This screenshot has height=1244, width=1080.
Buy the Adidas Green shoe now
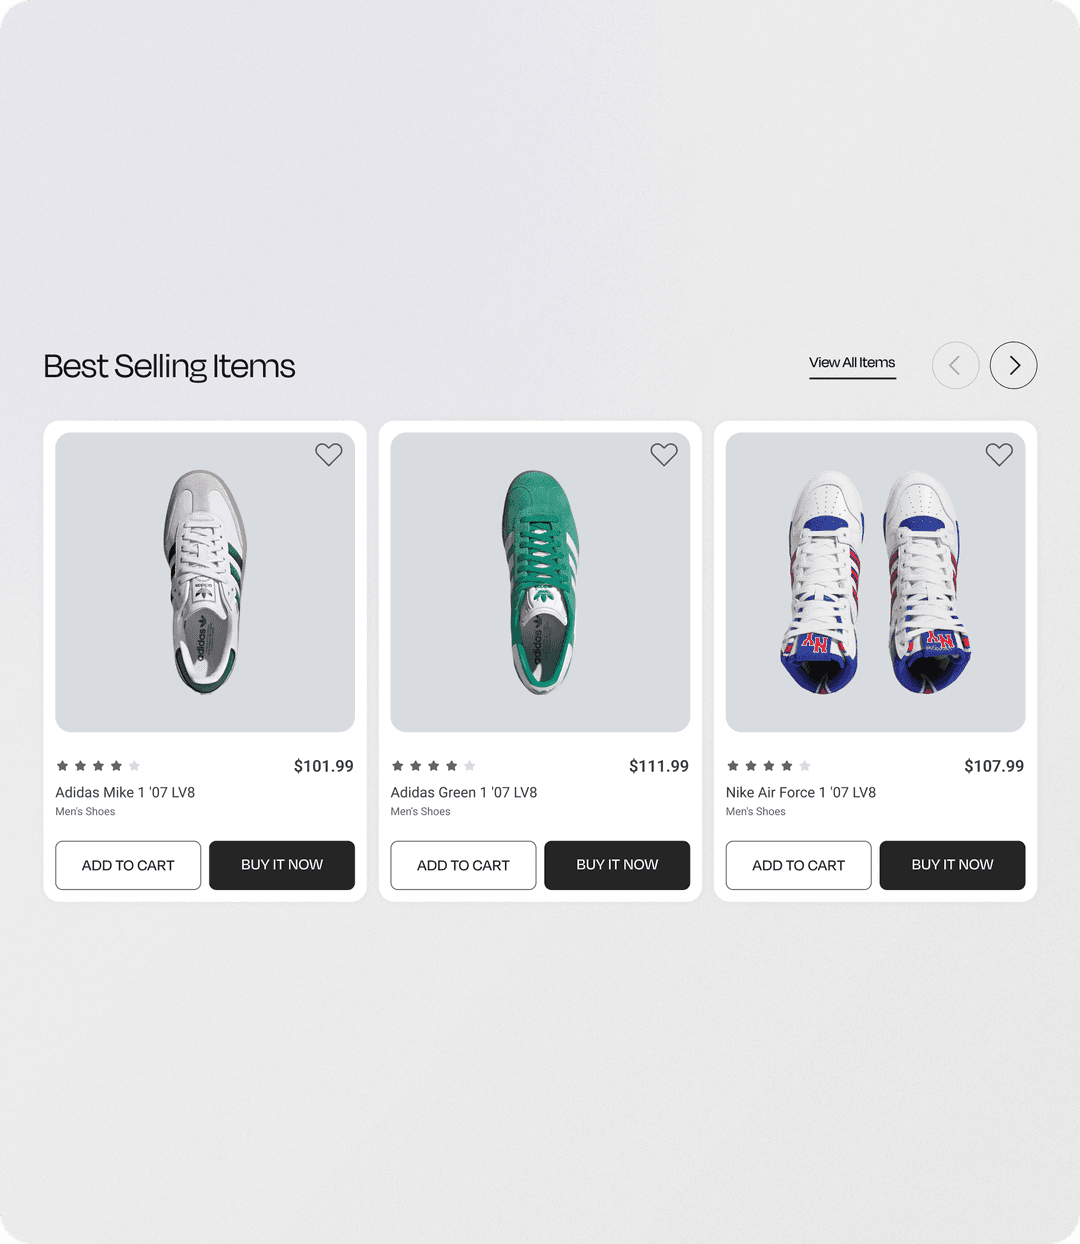tap(617, 865)
